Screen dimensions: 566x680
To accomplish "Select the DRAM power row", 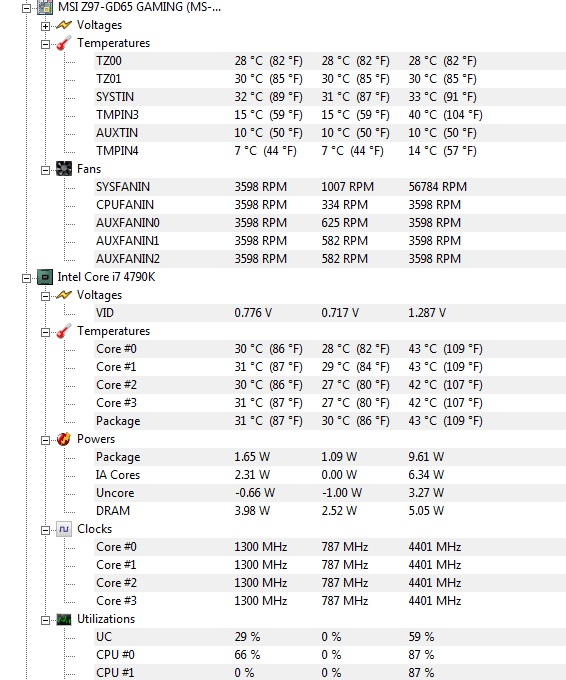I will [330, 510].
